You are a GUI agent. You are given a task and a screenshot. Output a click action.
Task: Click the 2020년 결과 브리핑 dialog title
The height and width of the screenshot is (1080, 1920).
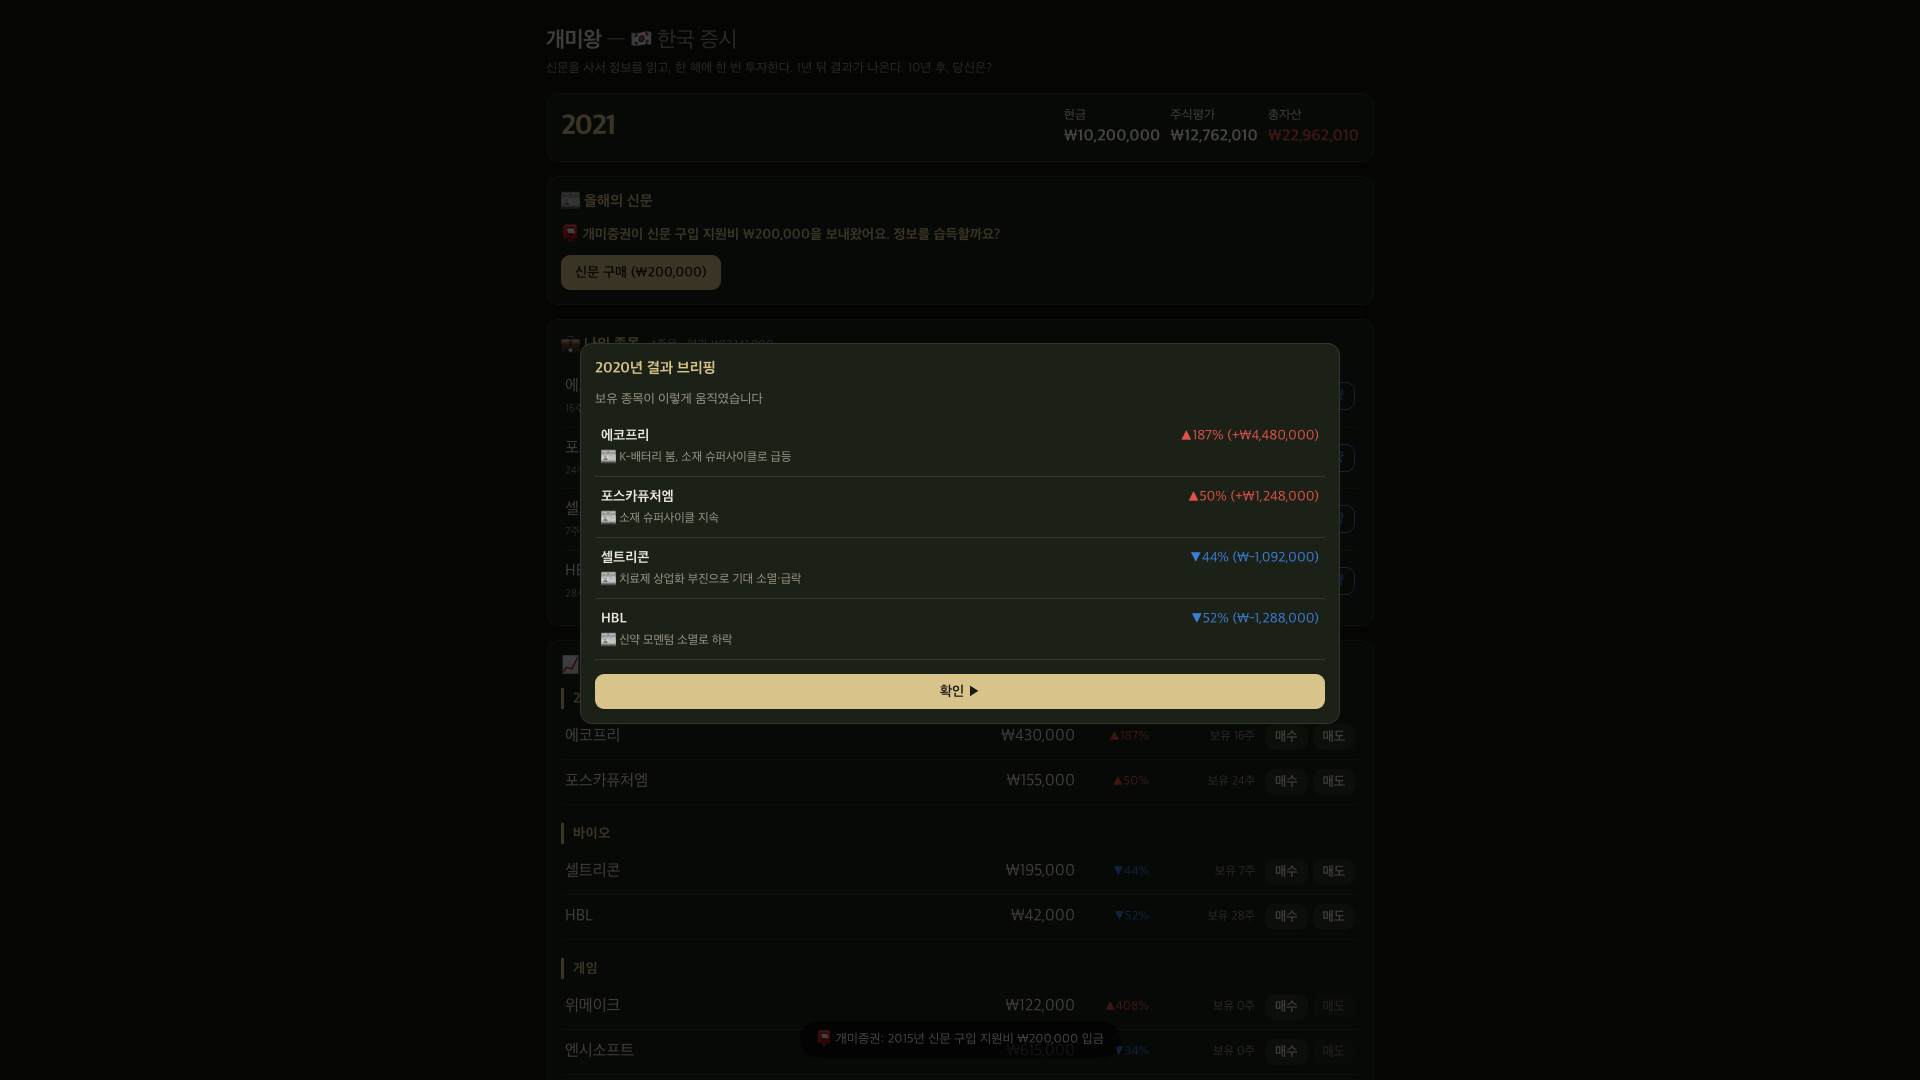point(655,368)
